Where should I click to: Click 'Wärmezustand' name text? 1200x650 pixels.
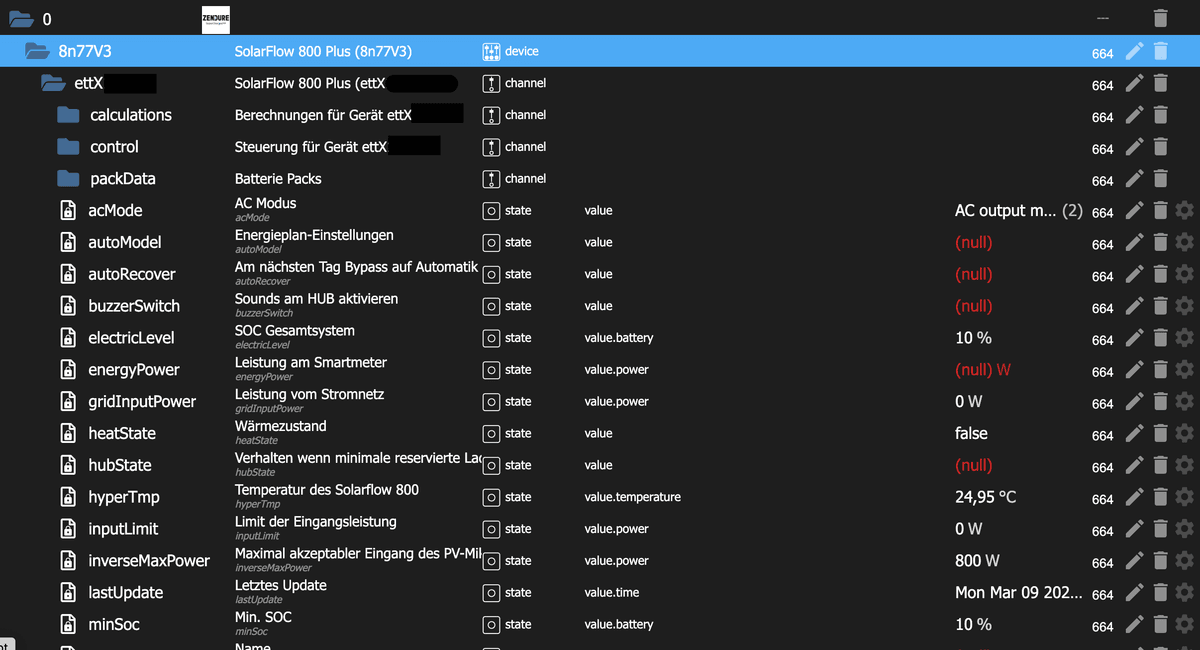[x=281, y=426]
